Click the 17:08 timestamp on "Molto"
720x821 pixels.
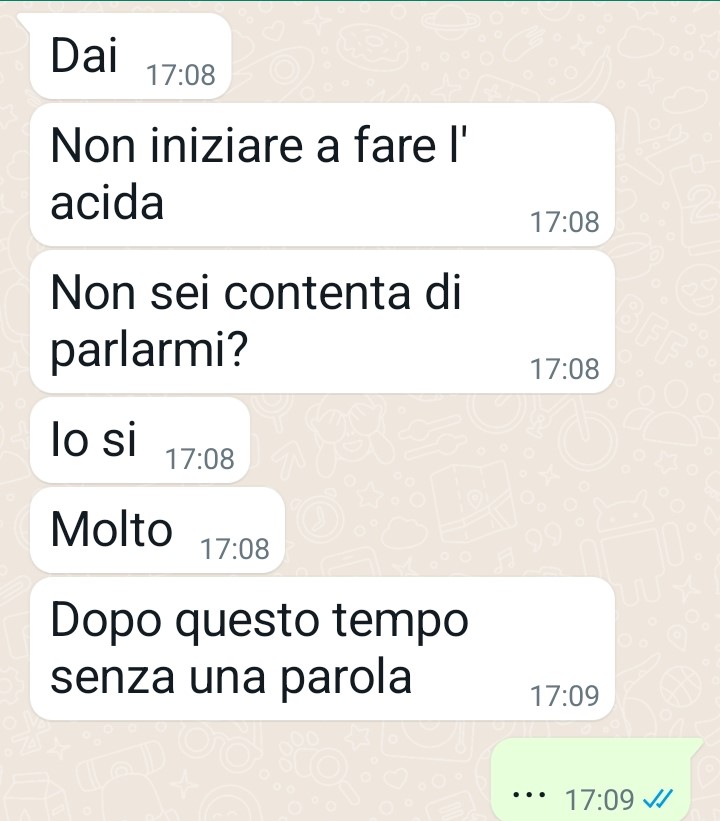(235, 549)
